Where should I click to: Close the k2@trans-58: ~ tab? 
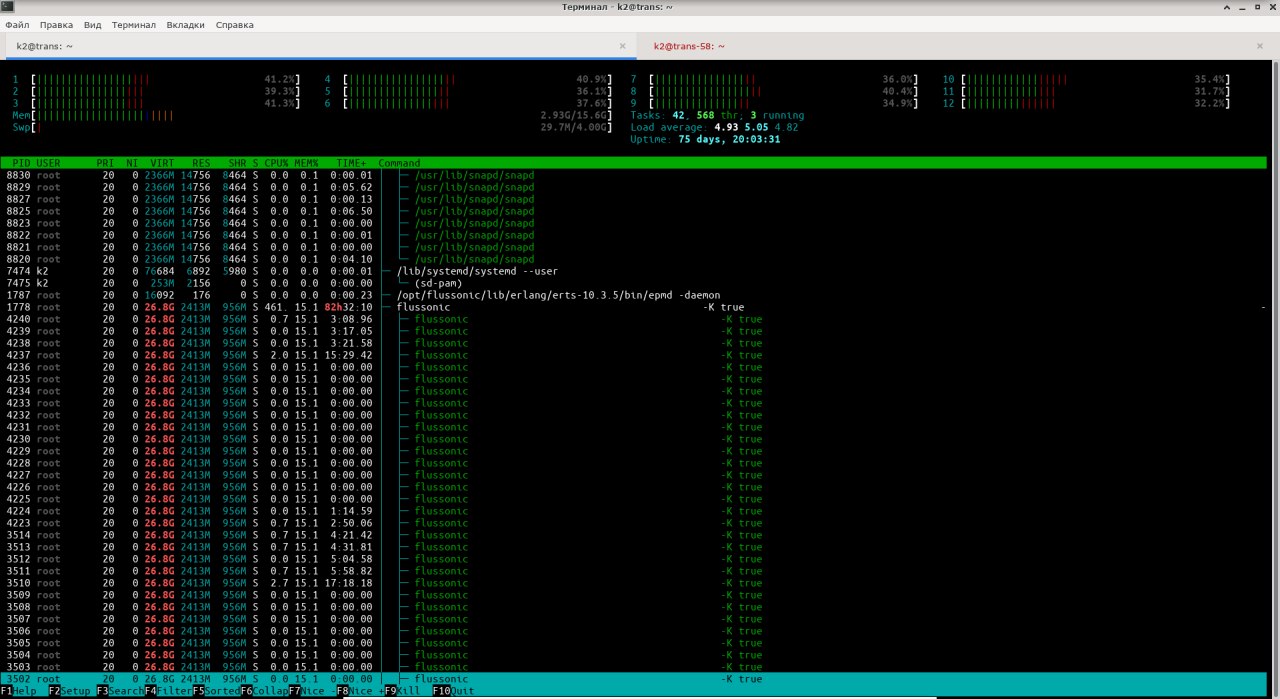click(1262, 46)
